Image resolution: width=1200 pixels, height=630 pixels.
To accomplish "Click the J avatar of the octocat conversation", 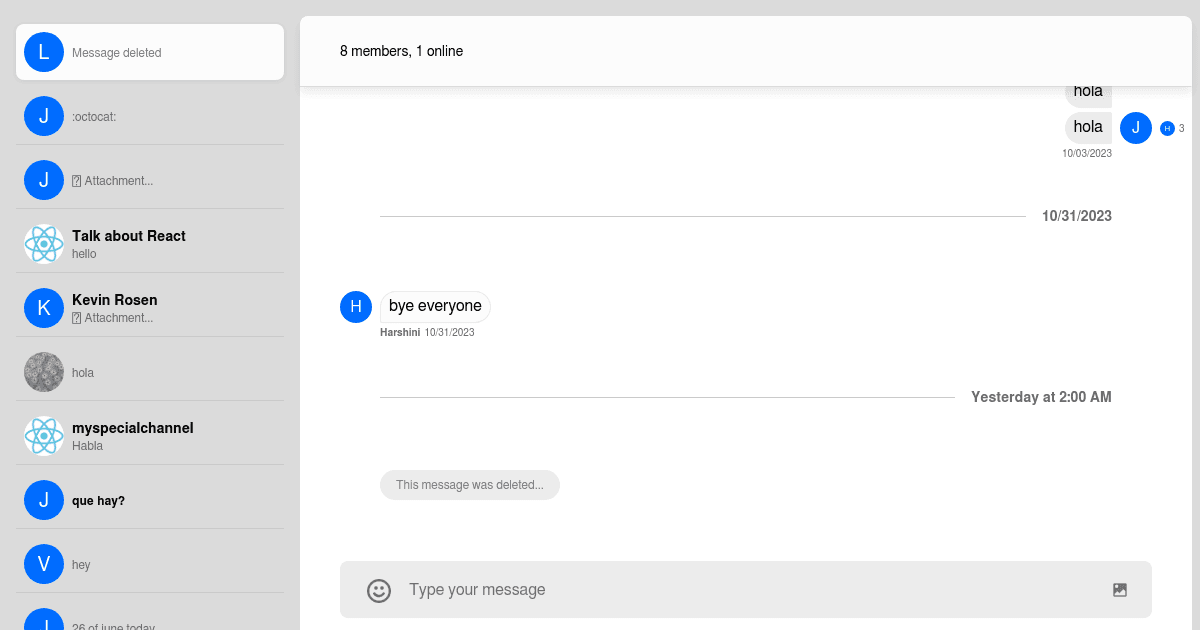I will coord(44,116).
